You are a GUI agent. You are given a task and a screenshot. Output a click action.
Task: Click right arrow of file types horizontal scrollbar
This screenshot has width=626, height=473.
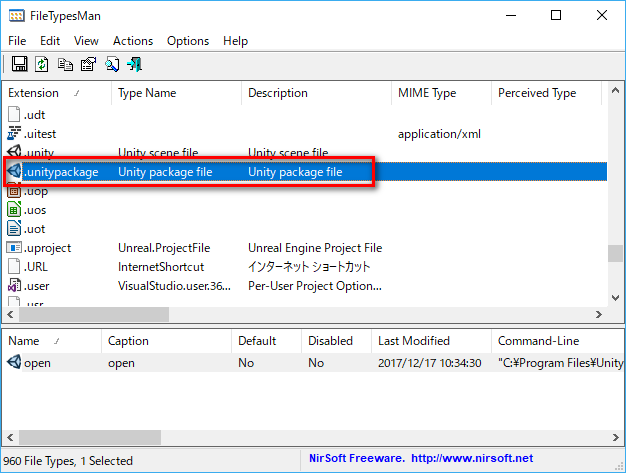tap(599, 315)
